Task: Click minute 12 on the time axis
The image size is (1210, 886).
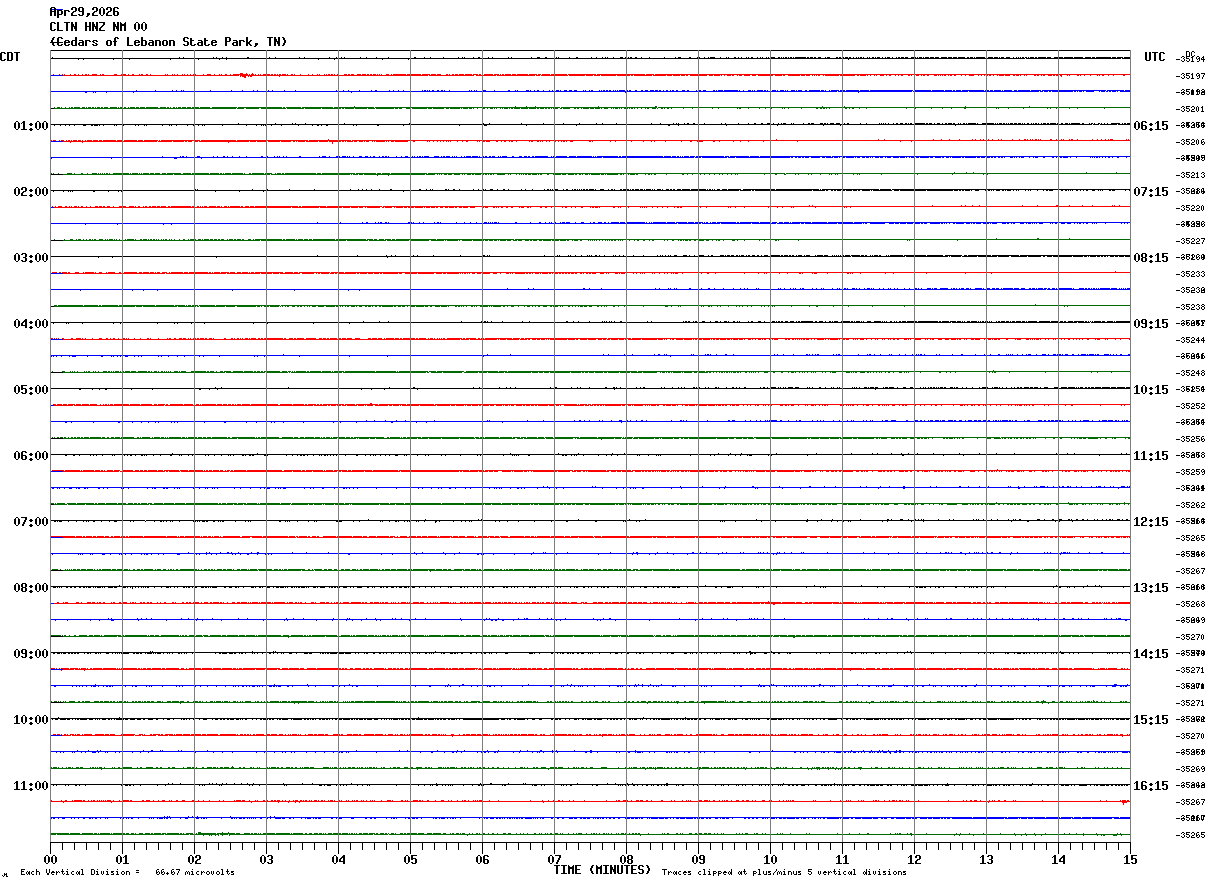Action: pos(914,858)
